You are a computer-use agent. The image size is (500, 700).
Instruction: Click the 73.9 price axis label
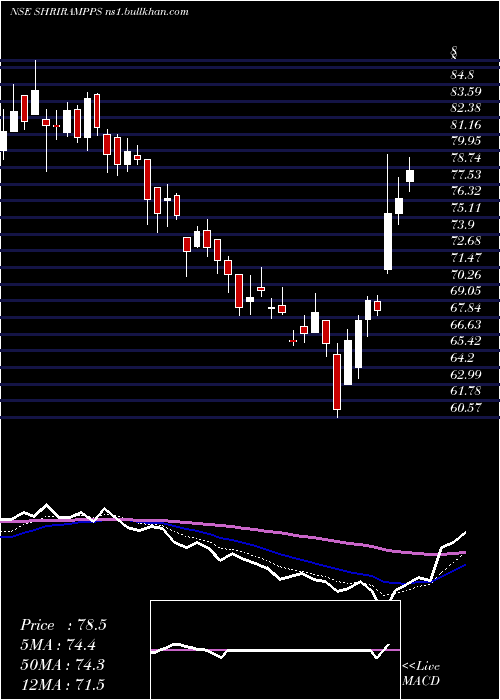click(x=462, y=224)
